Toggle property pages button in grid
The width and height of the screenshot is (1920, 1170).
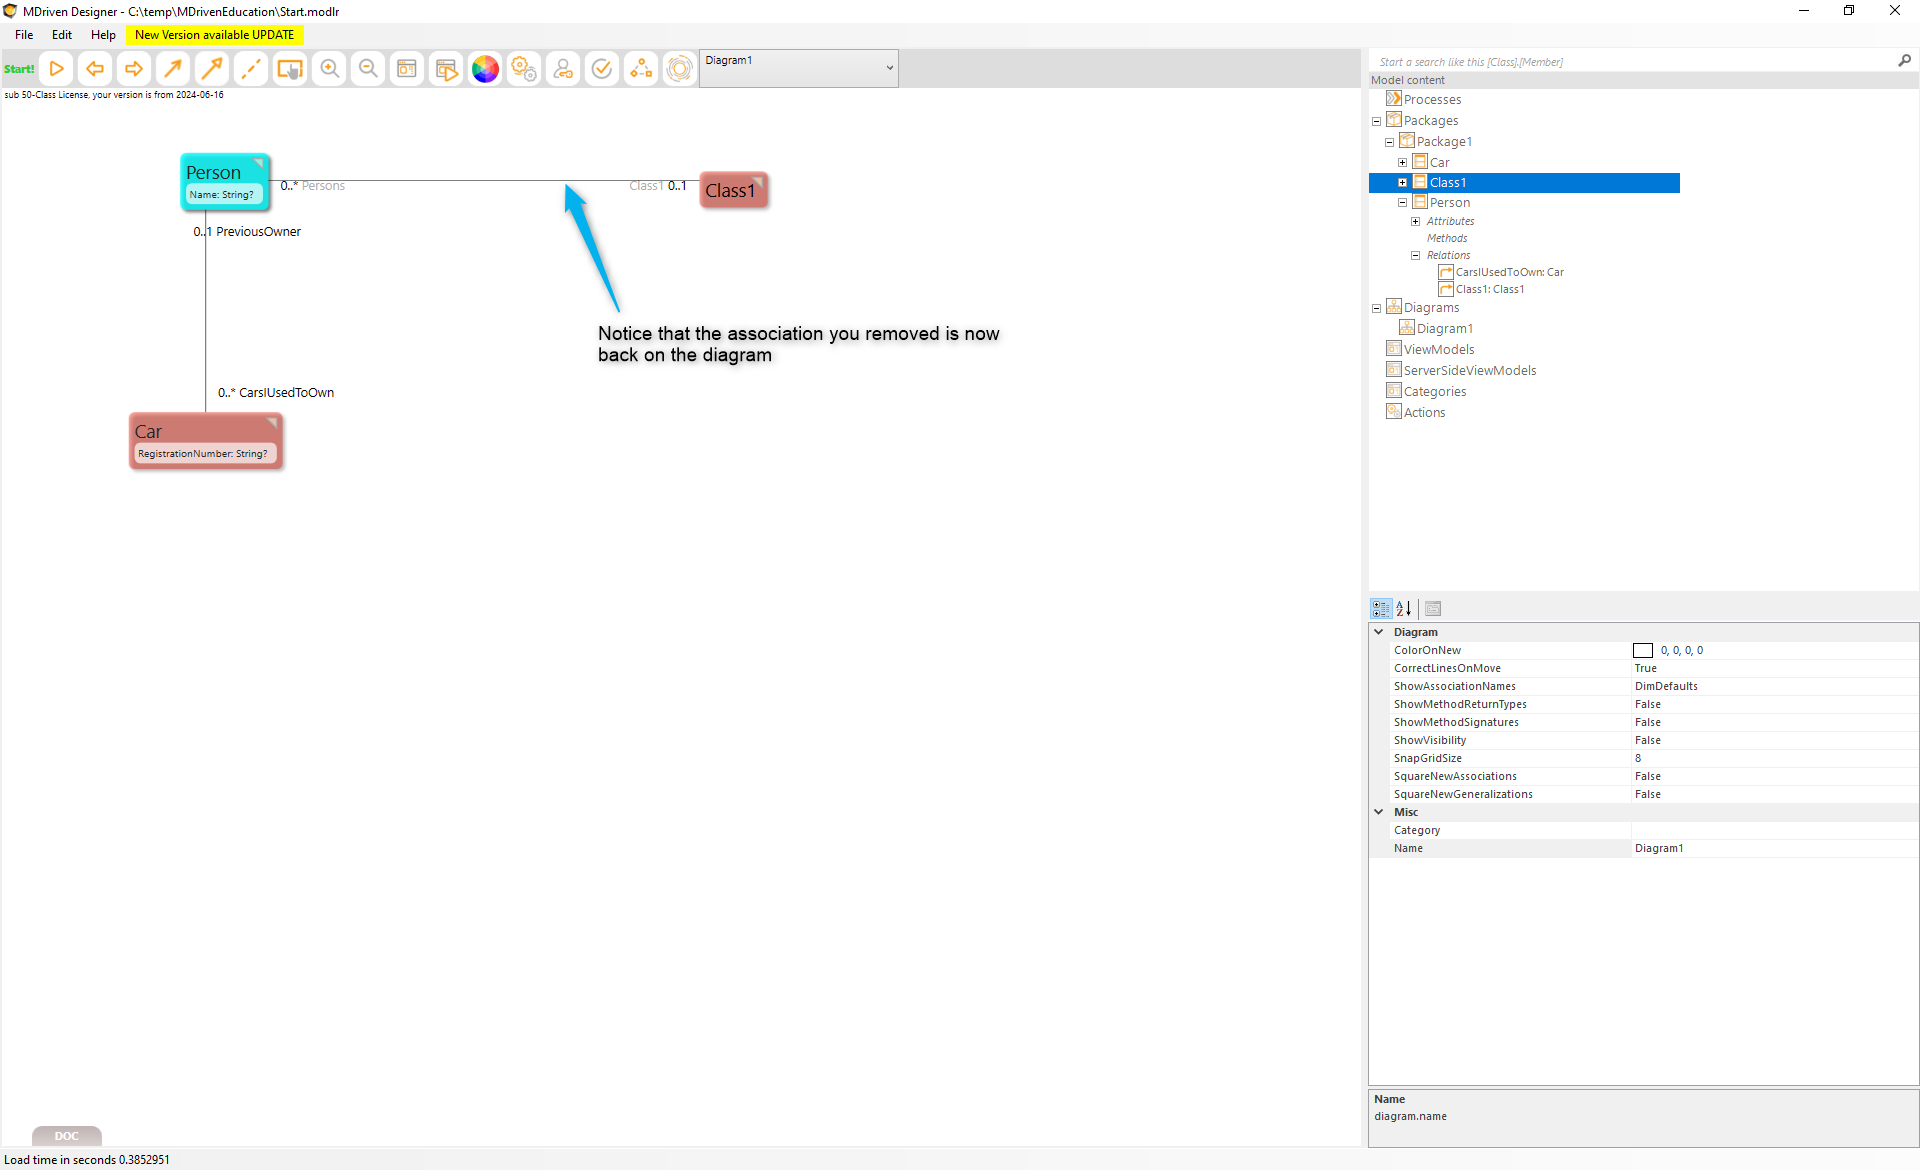tap(1433, 608)
